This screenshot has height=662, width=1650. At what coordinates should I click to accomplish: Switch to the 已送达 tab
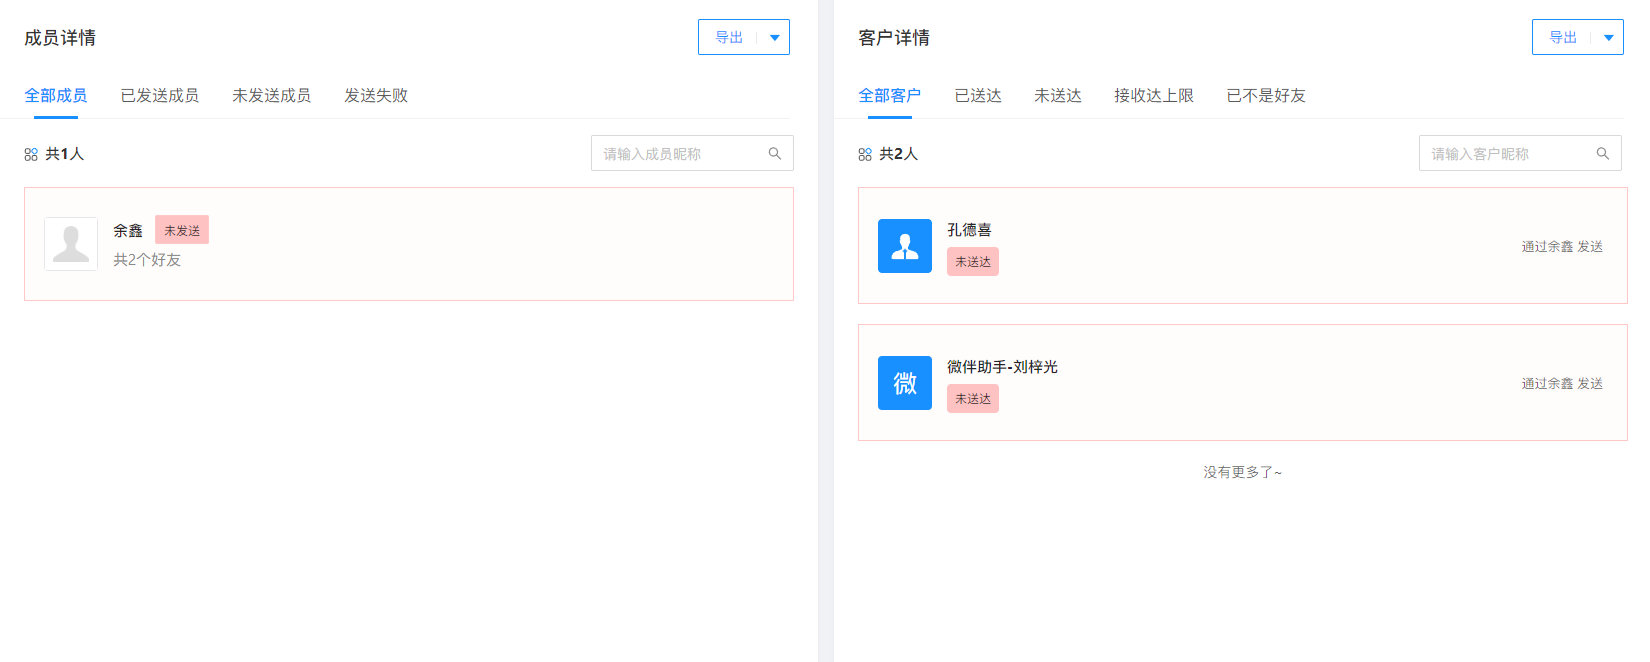click(x=978, y=96)
